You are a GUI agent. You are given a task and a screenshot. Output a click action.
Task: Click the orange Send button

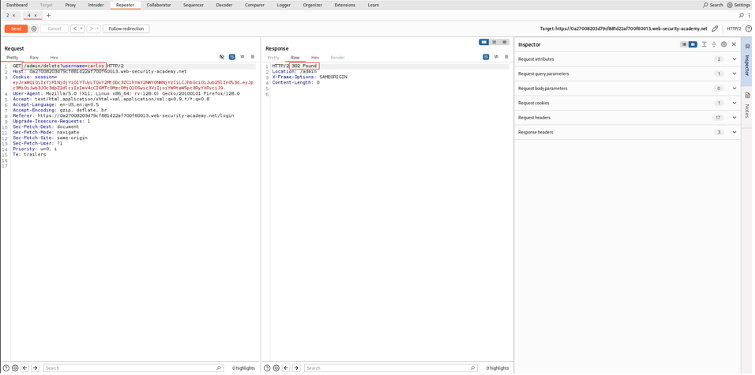tap(16, 29)
